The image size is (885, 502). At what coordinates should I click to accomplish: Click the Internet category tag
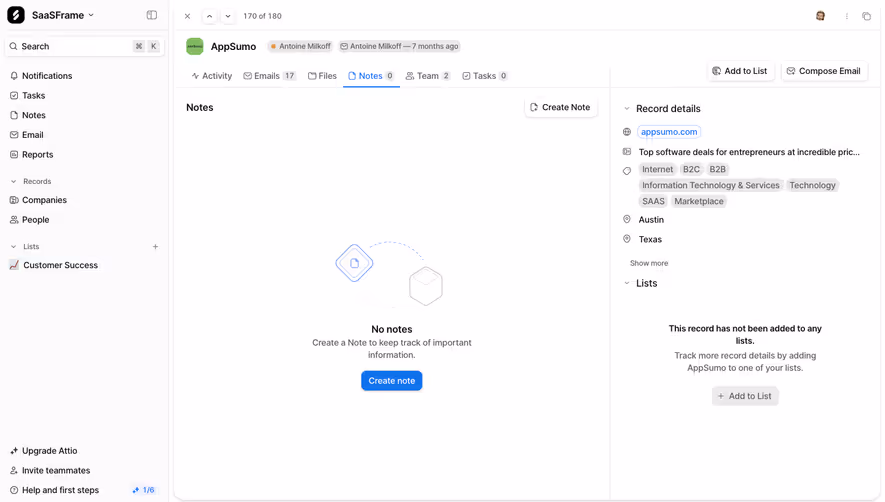pyautogui.click(x=657, y=169)
